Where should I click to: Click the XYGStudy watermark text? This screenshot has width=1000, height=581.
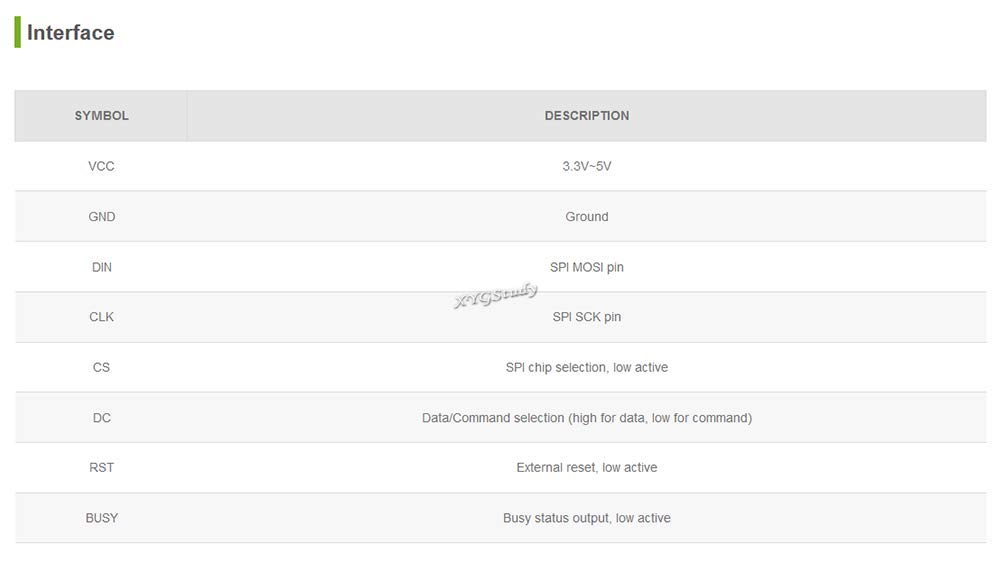pos(496,294)
